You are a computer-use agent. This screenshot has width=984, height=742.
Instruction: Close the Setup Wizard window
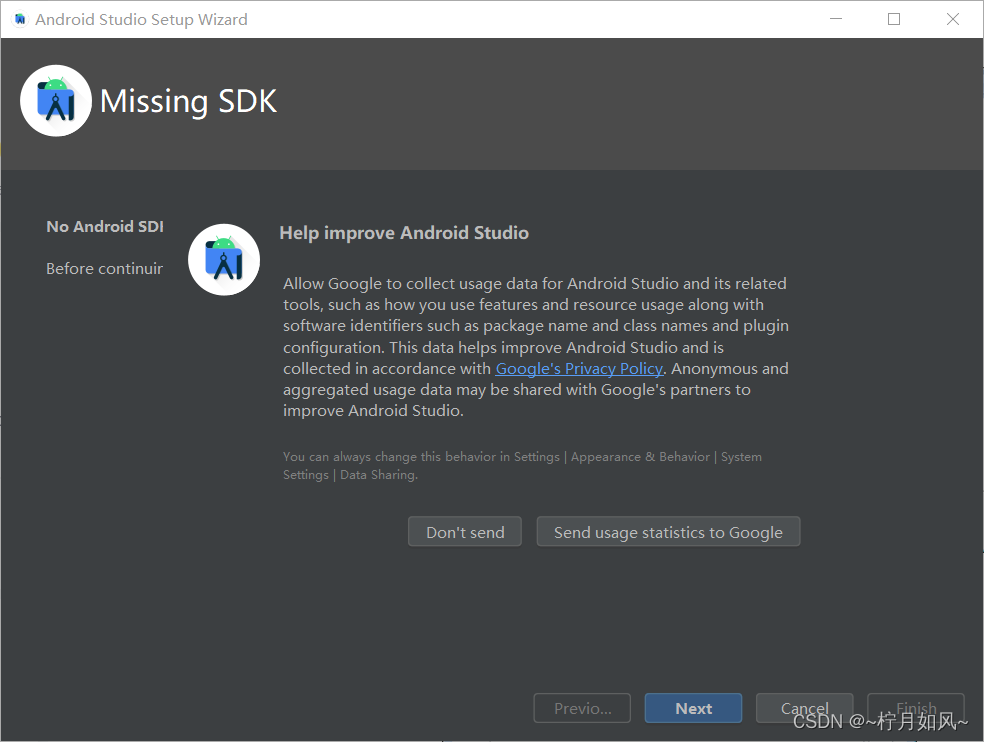click(953, 19)
